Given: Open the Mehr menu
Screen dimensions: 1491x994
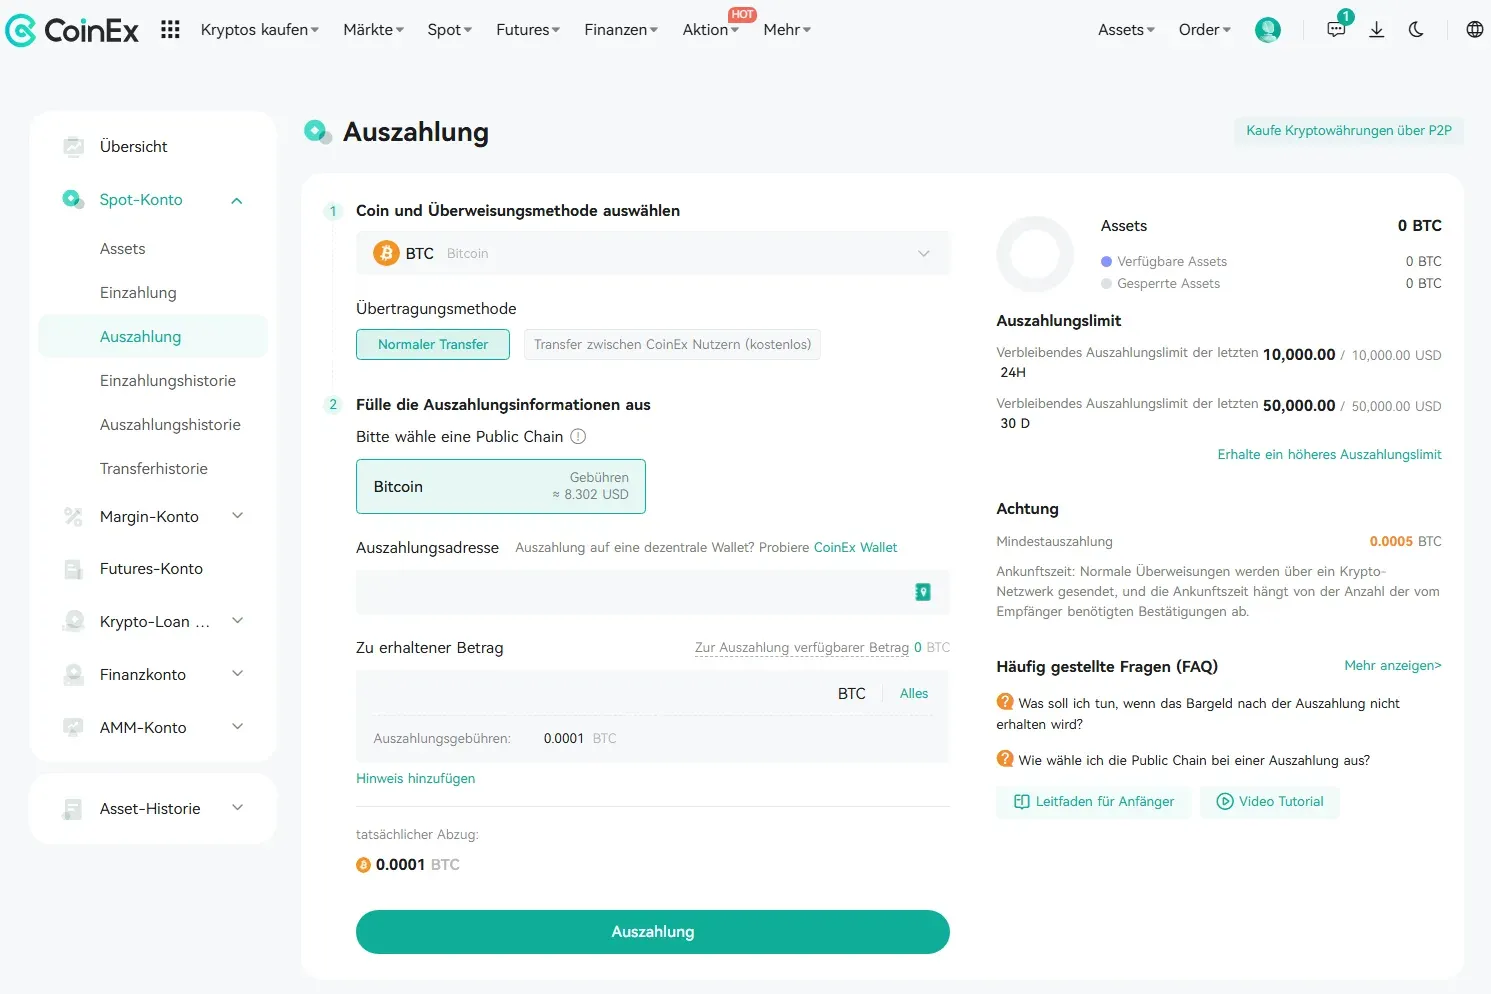Looking at the screenshot, I should [x=787, y=30].
